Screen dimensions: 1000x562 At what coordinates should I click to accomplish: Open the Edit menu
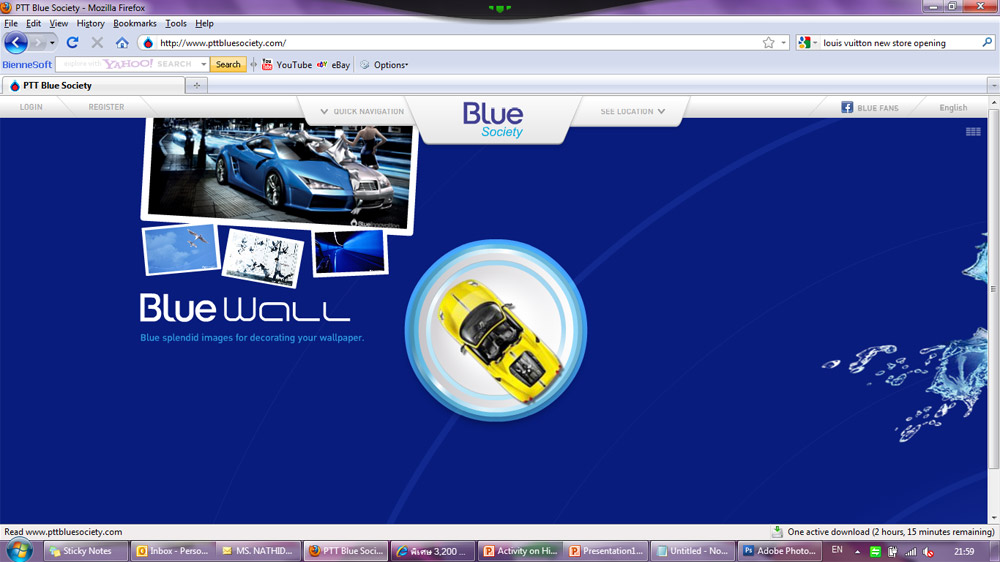tap(33, 24)
